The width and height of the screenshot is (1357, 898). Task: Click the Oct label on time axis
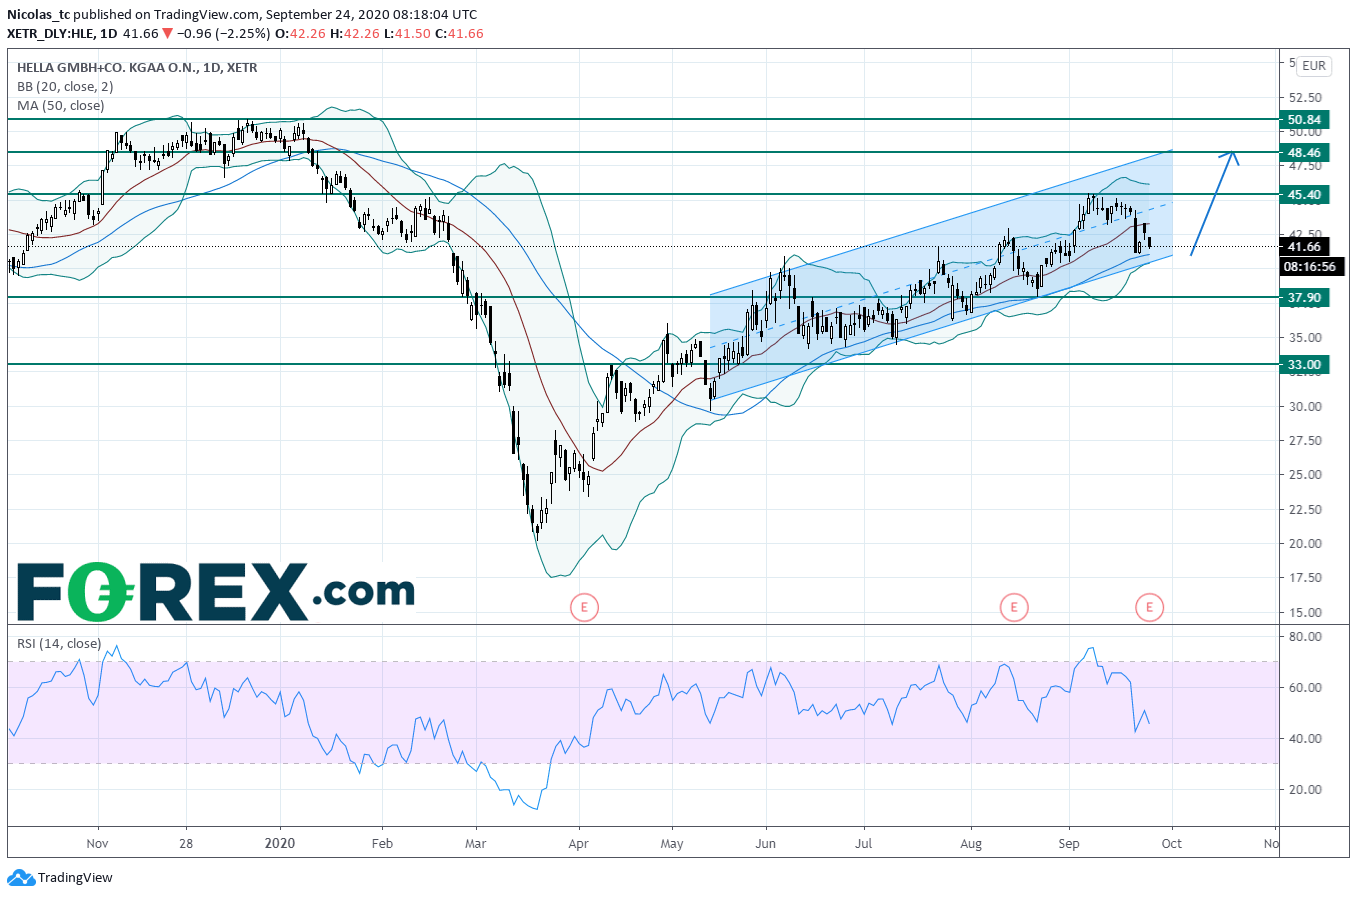[1172, 844]
